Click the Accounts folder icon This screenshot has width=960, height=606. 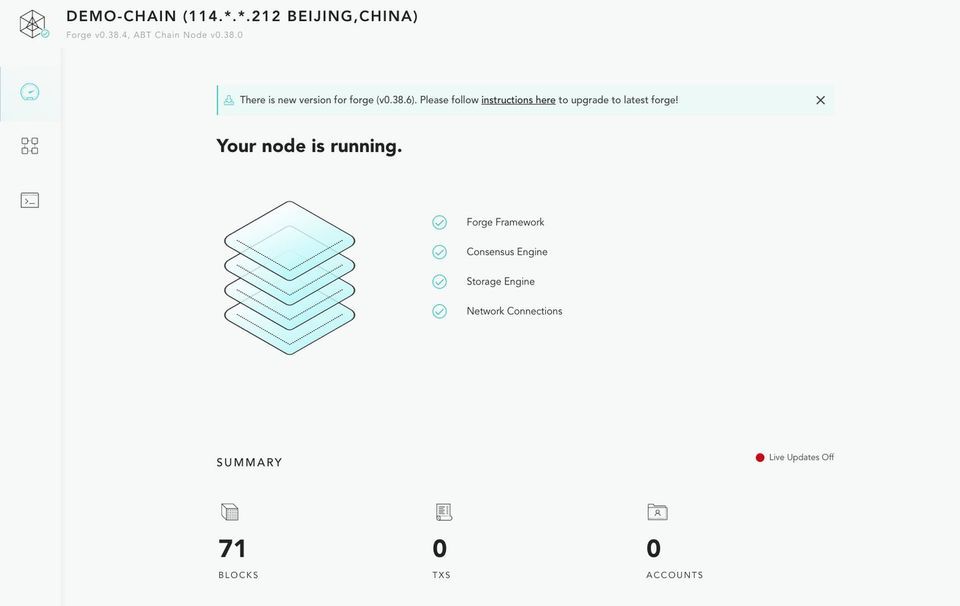657,512
